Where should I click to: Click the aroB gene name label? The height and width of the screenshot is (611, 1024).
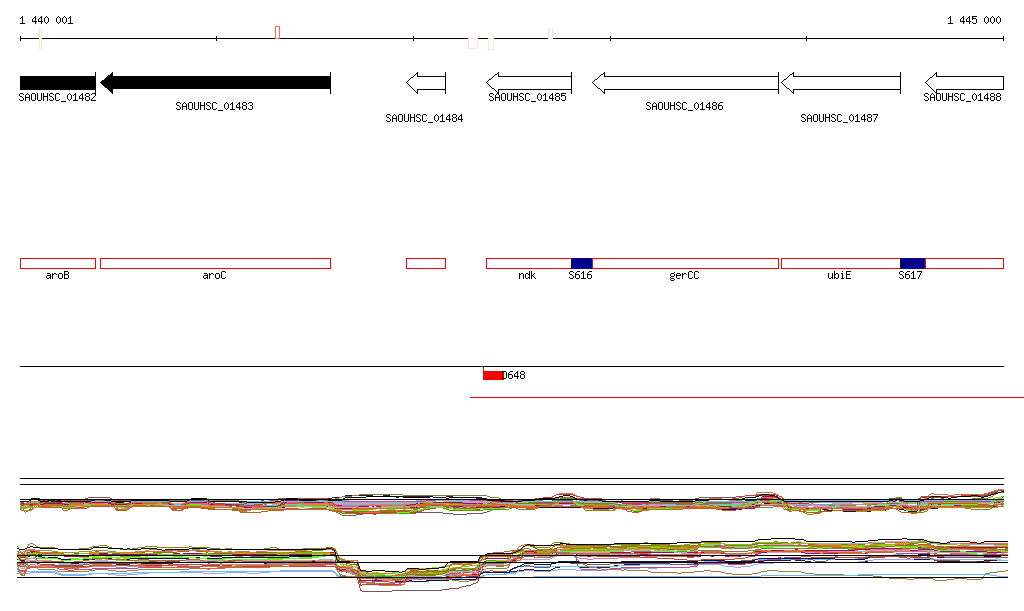point(57,275)
